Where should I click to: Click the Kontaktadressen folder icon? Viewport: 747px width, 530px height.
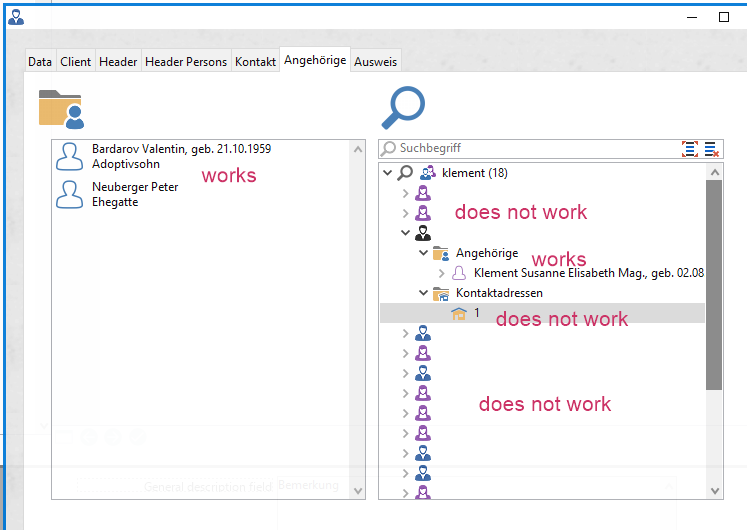pos(440,294)
